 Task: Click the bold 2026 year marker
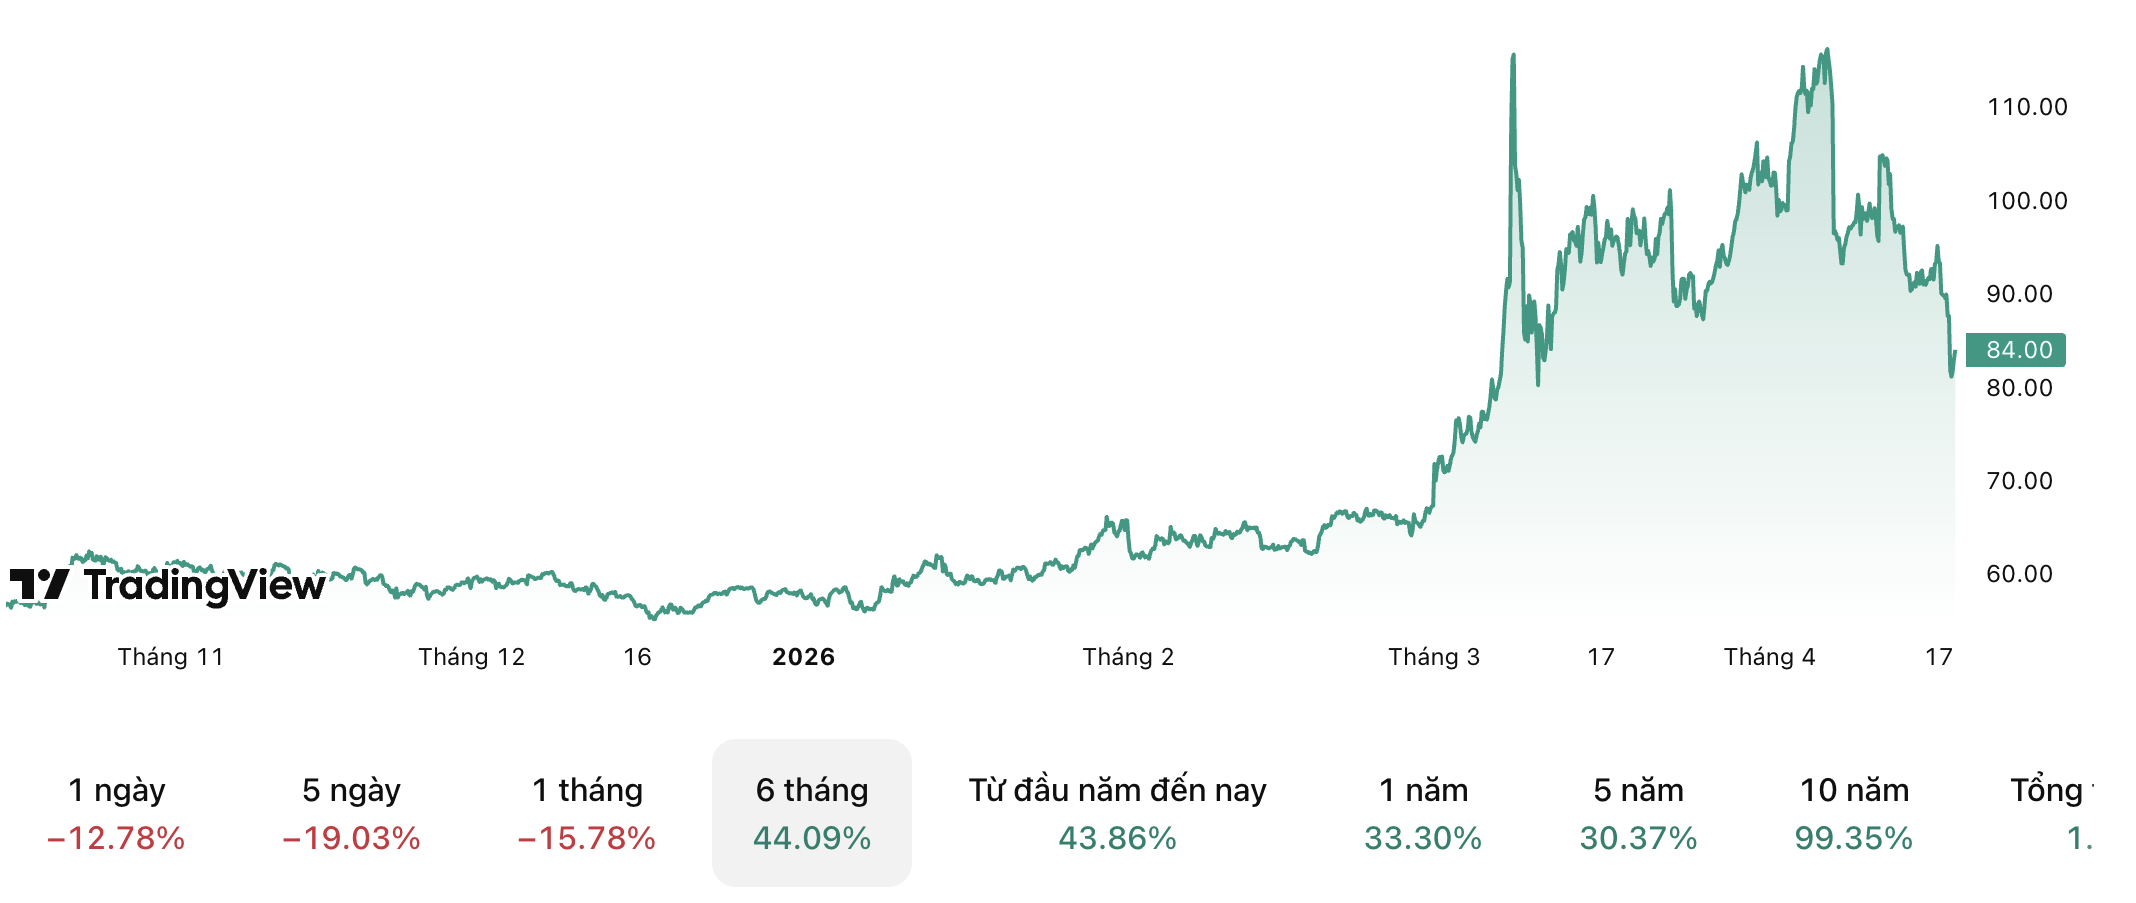pyautogui.click(x=803, y=657)
